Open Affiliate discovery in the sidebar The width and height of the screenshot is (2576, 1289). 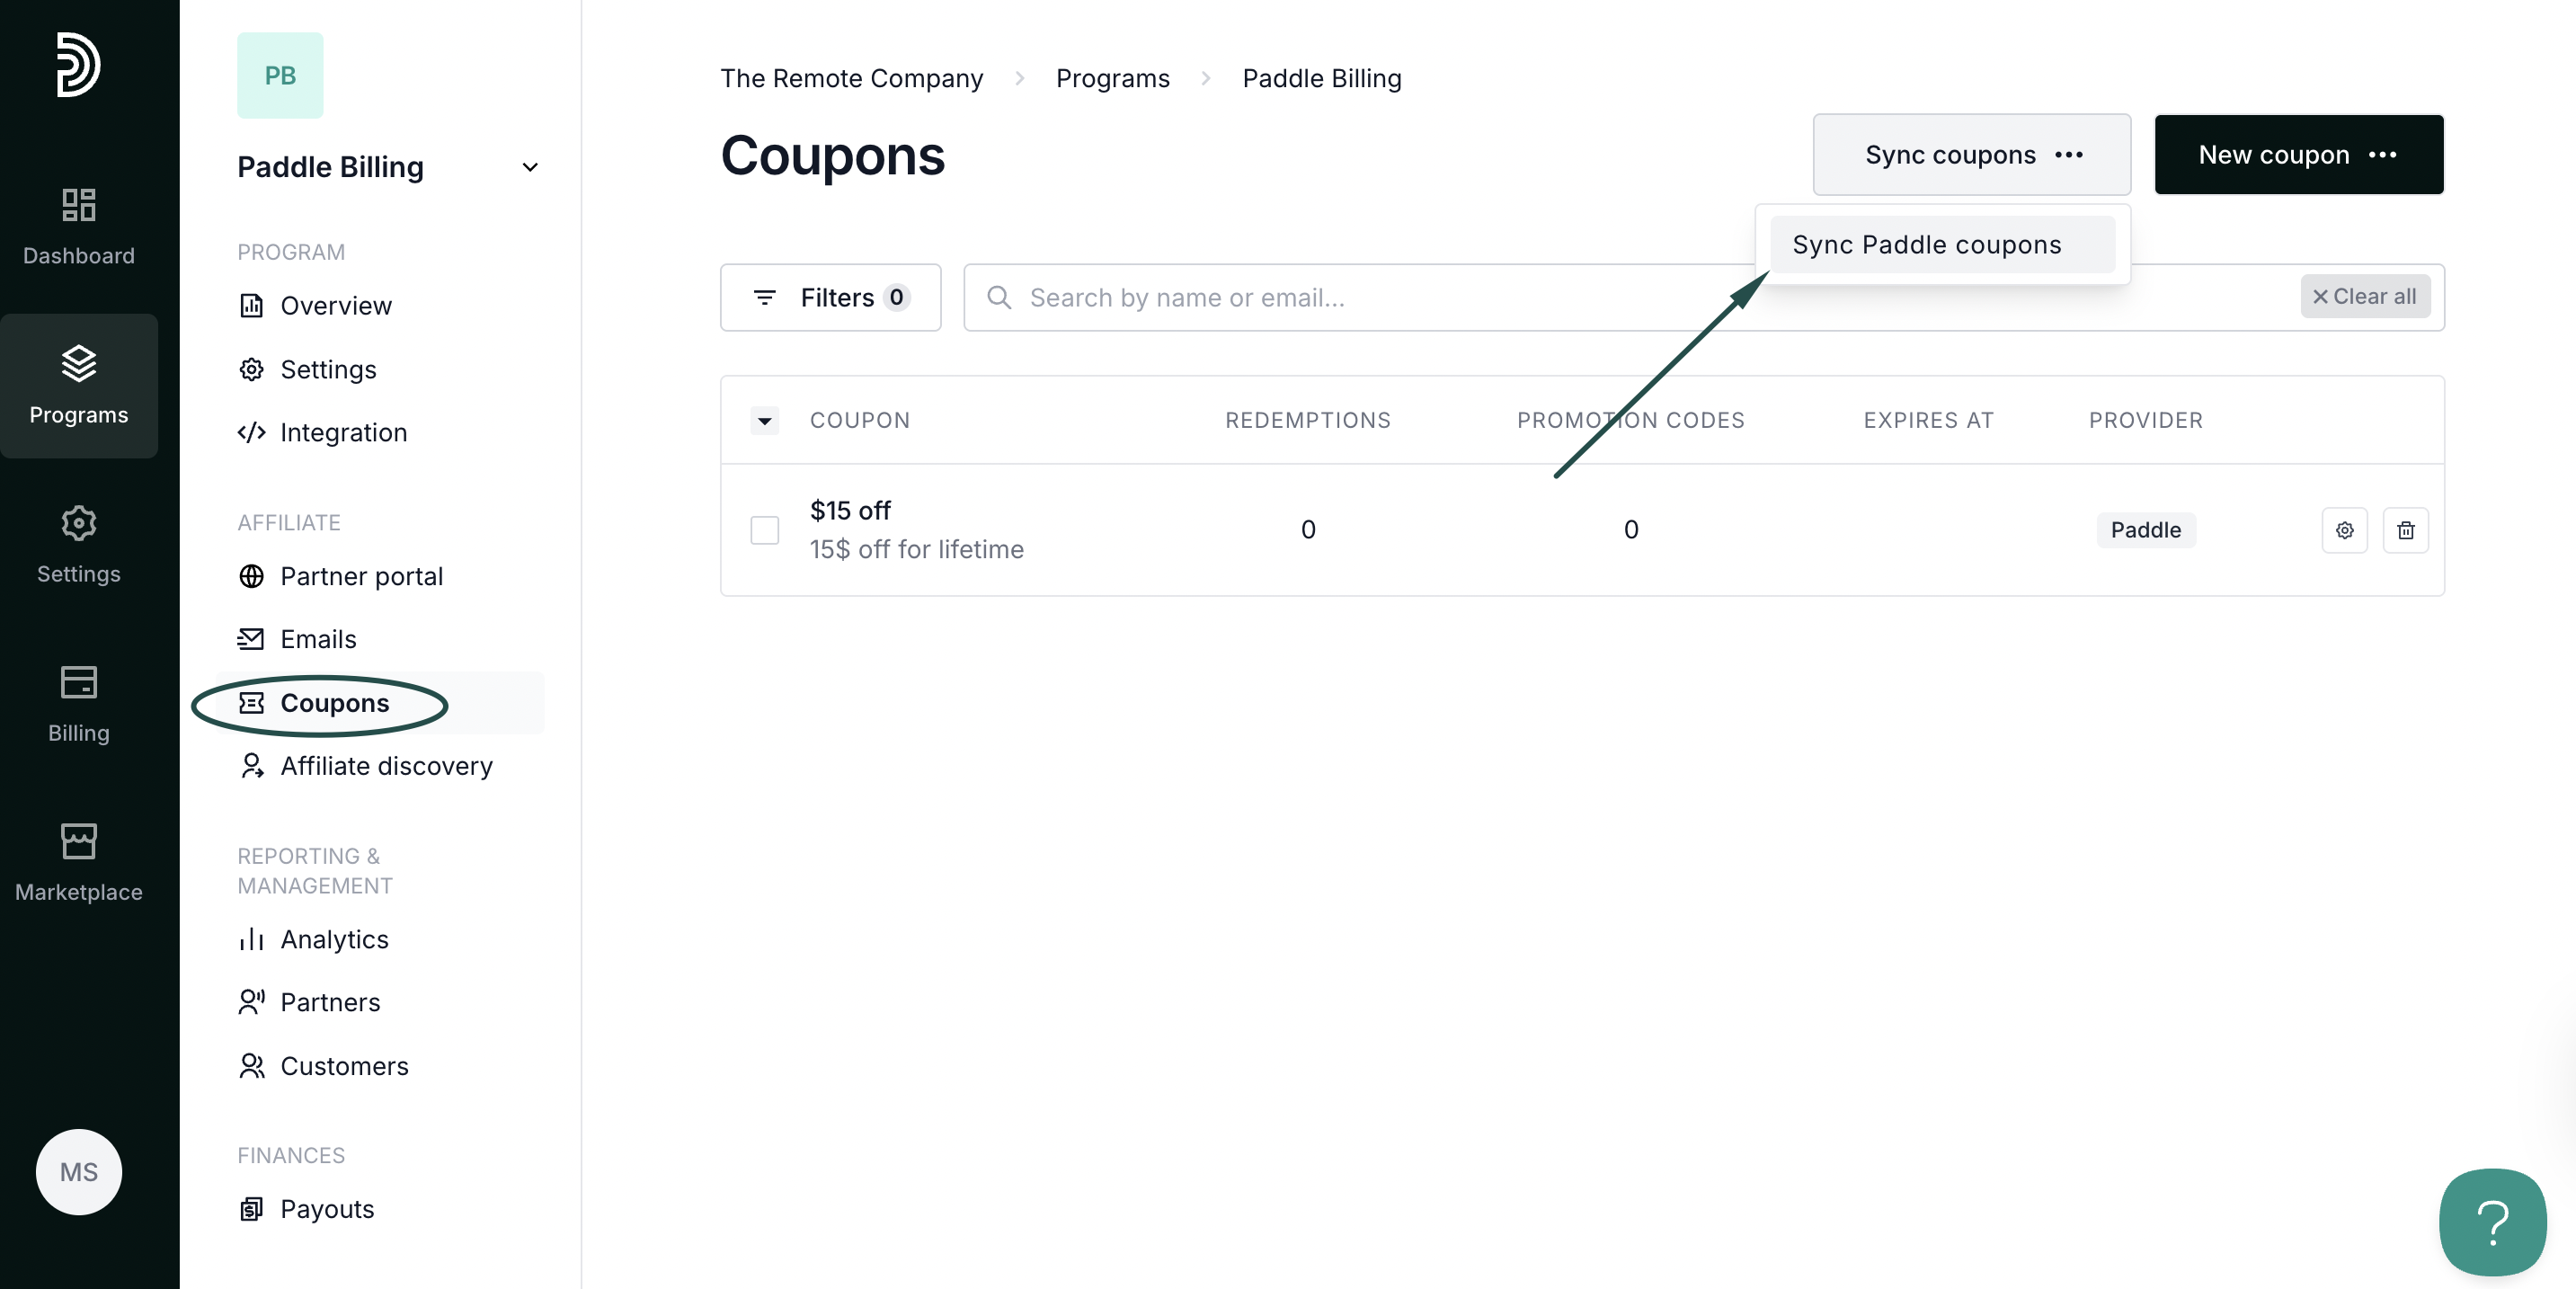tap(386, 766)
